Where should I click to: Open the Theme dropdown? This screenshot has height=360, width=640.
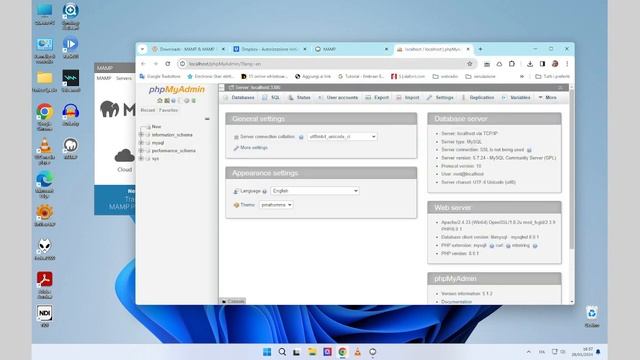pos(276,205)
